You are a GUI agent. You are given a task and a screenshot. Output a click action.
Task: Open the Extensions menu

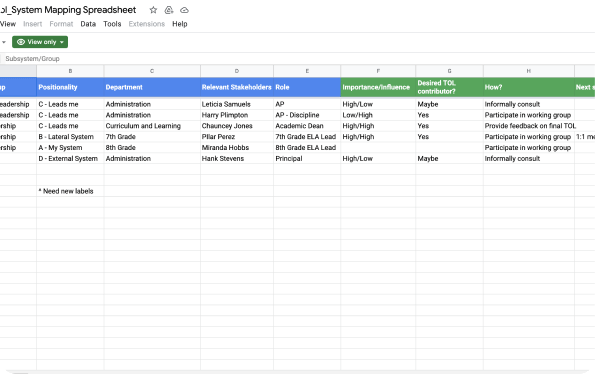pyautogui.click(x=146, y=24)
